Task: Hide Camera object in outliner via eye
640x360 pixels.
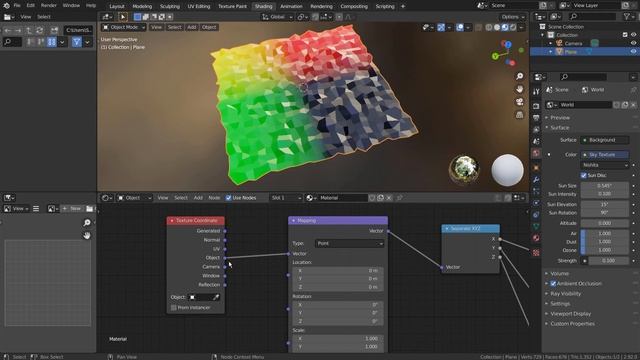Action: click(x=633, y=43)
